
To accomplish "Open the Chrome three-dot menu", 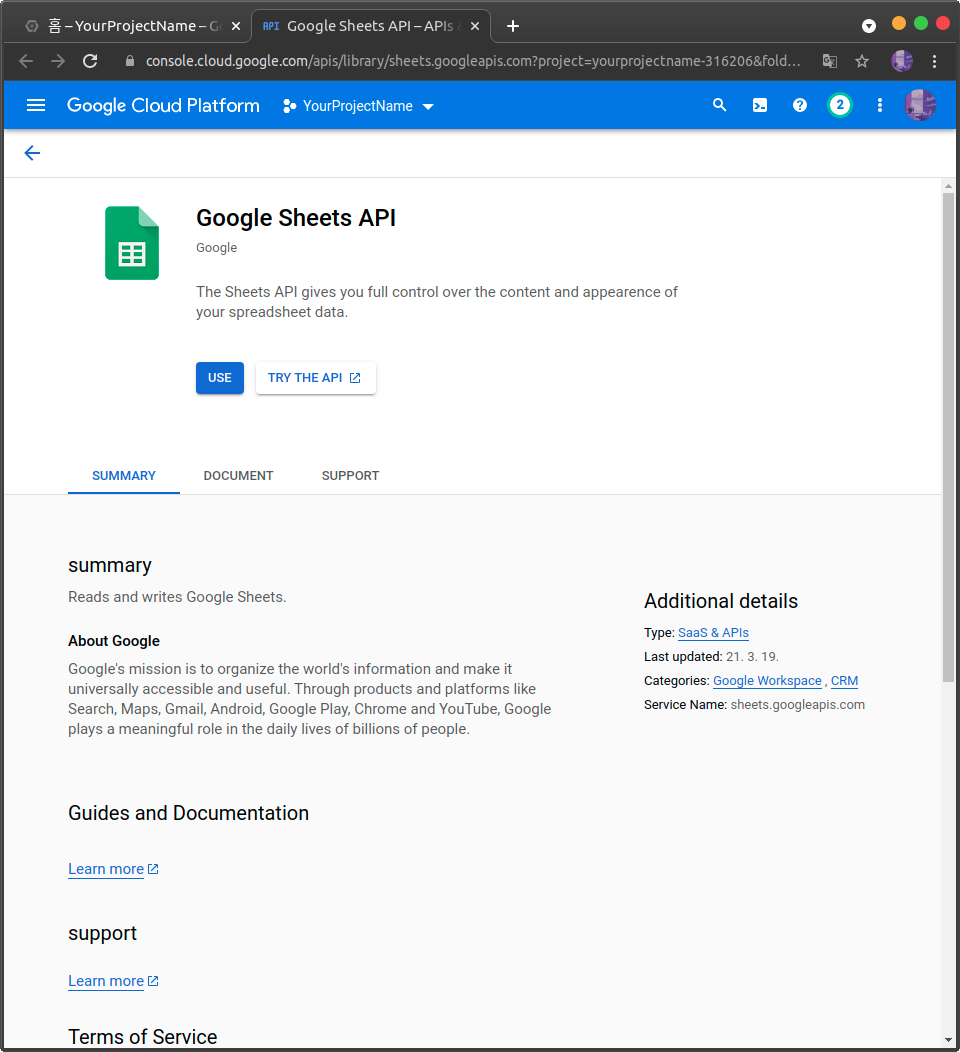I will (x=935, y=61).
